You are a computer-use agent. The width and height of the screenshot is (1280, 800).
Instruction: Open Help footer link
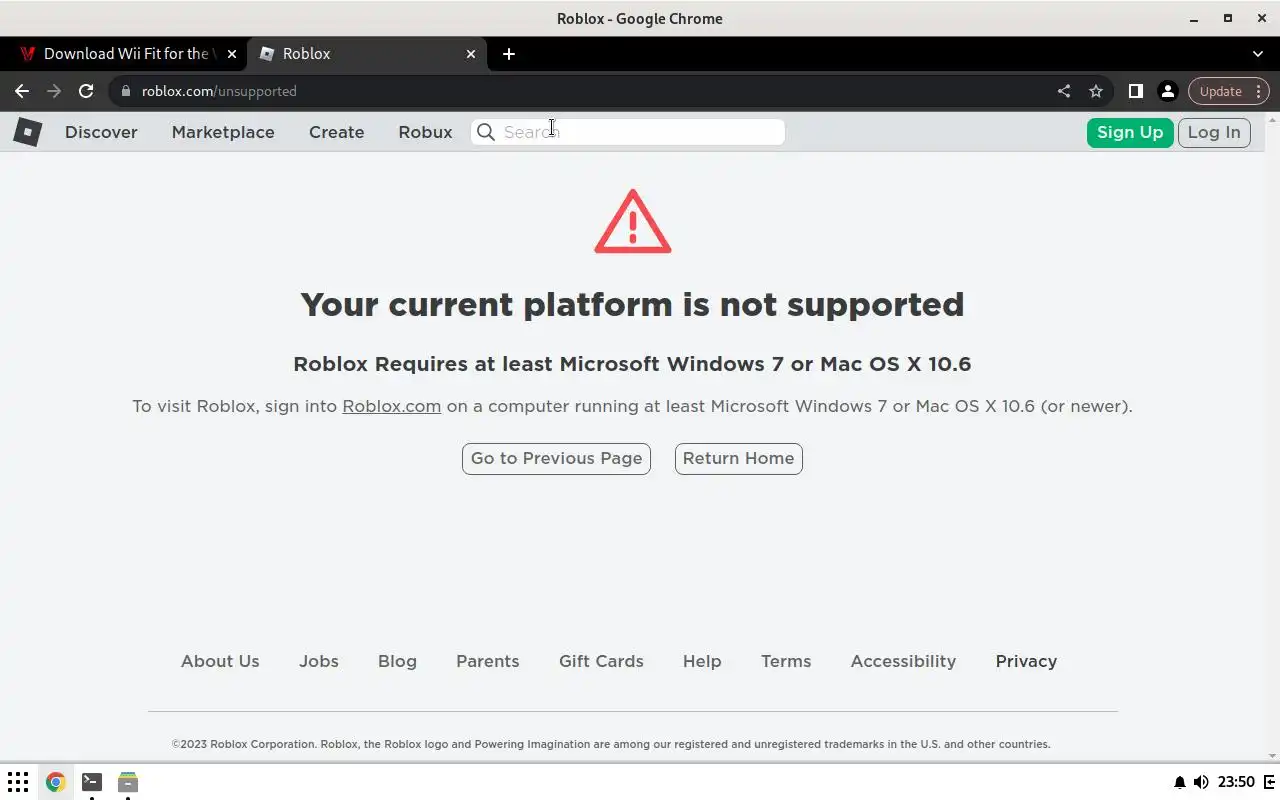pyautogui.click(x=702, y=661)
